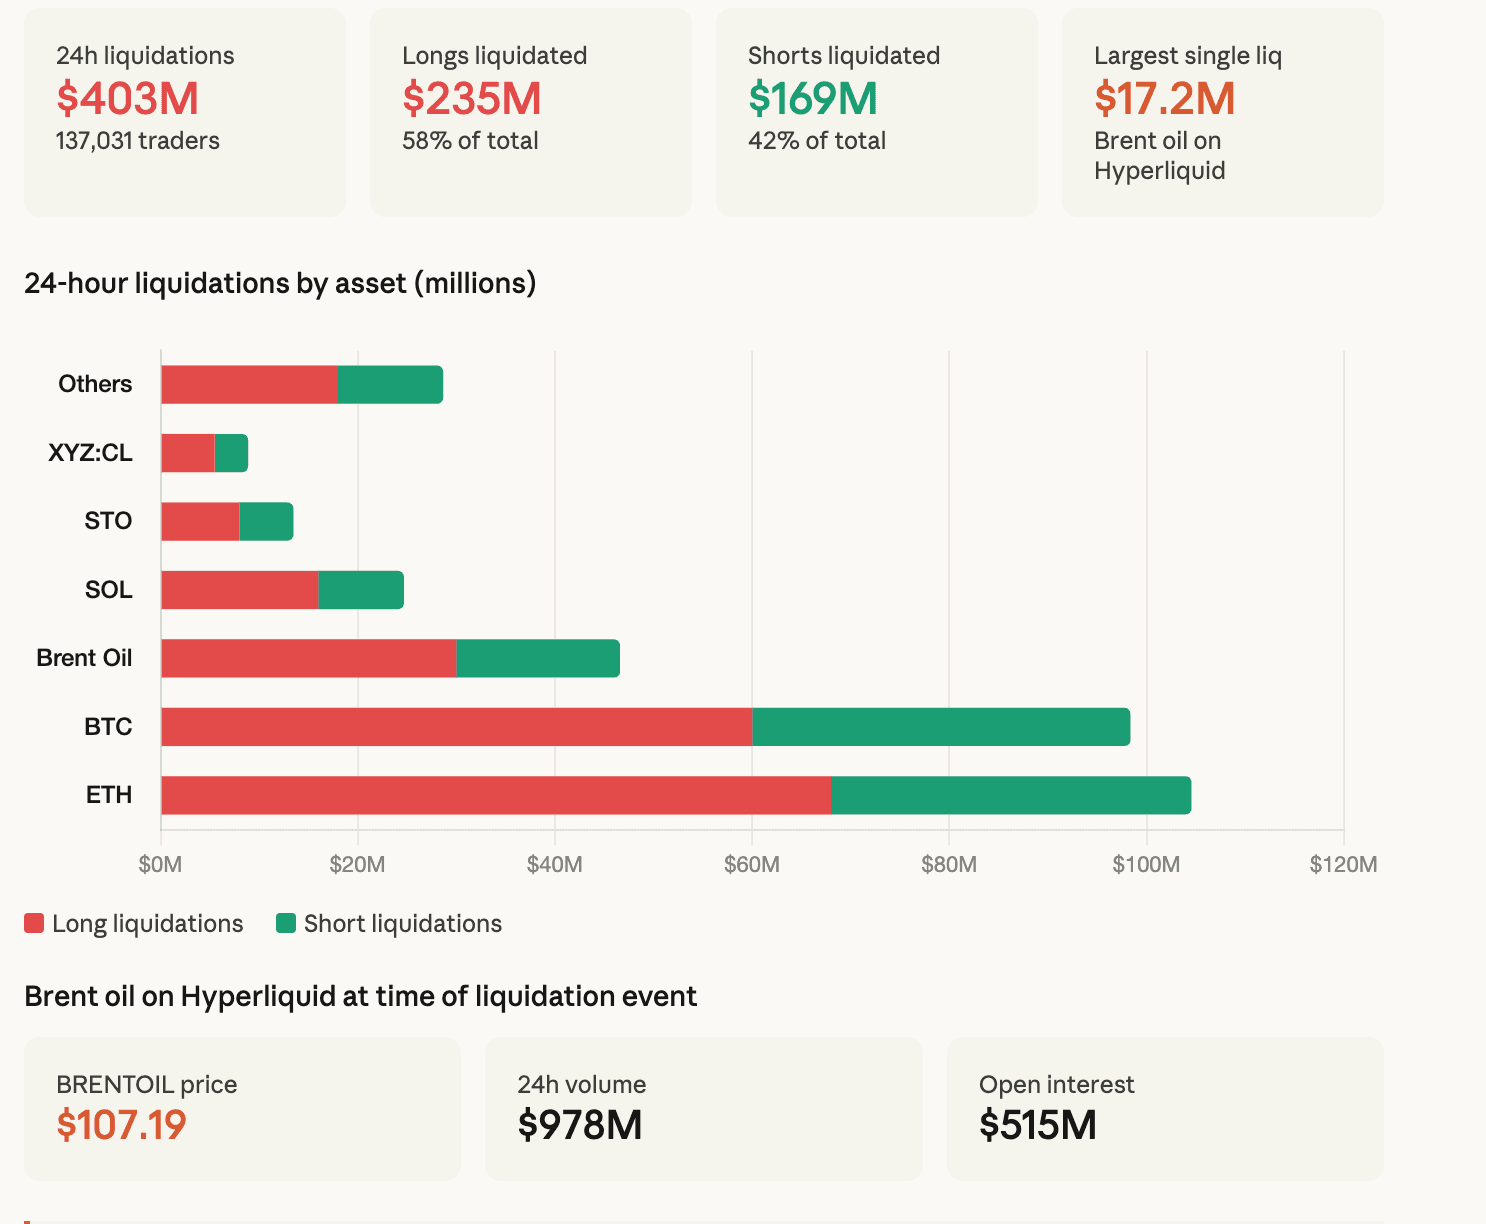Click the Shorts liquidated $169M value
1486x1224 pixels.
tap(812, 98)
